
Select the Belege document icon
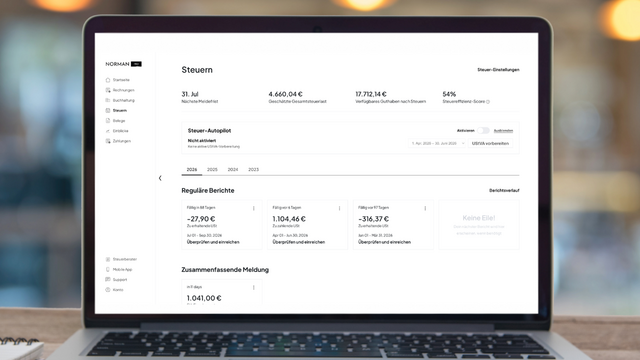(108, 121)
